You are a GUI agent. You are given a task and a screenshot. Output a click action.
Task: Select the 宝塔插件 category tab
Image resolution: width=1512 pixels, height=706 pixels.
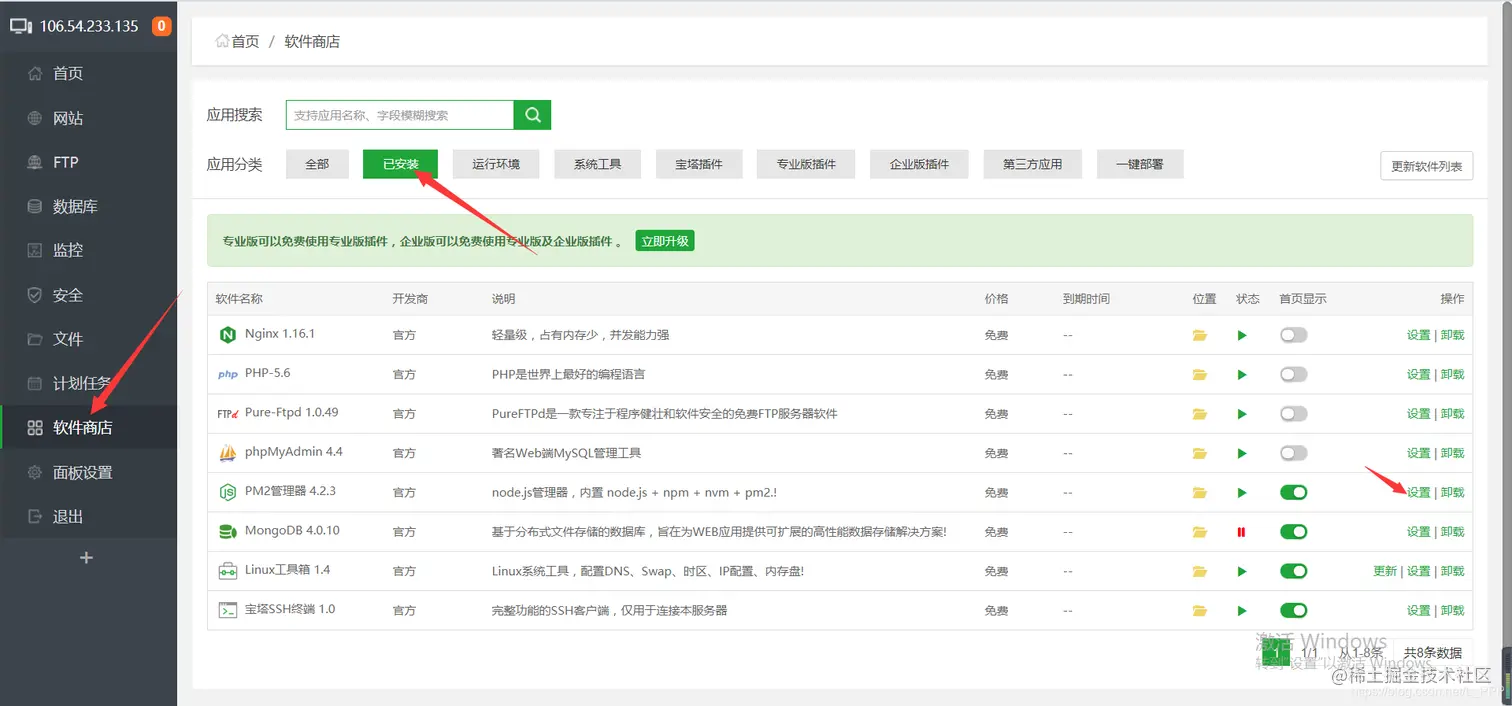point(699,164)
